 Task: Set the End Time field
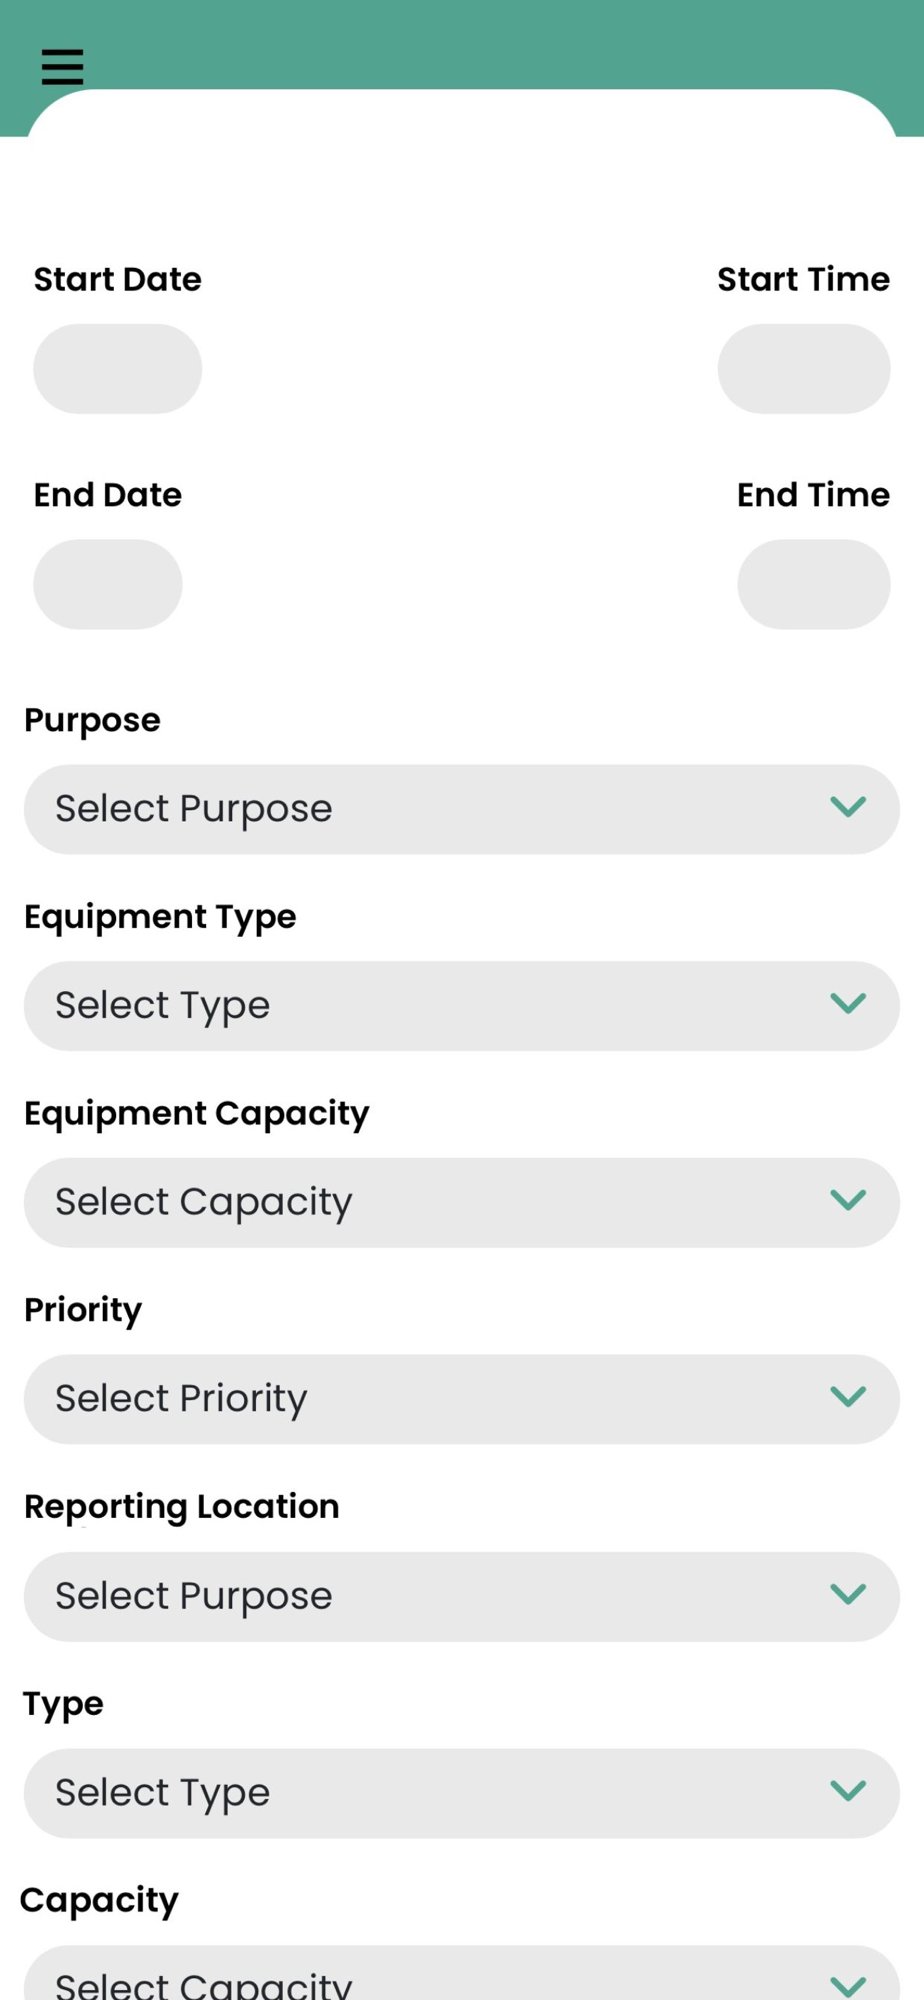pyautogui.click(x=814, y=584)
